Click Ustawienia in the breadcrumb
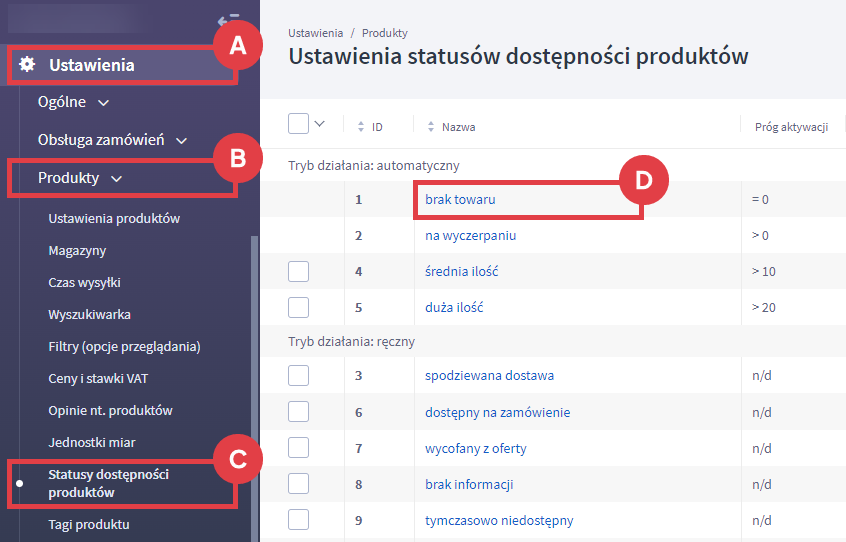Screen dimensions: 846x542 pyautogui.click(x=315, y=33)
